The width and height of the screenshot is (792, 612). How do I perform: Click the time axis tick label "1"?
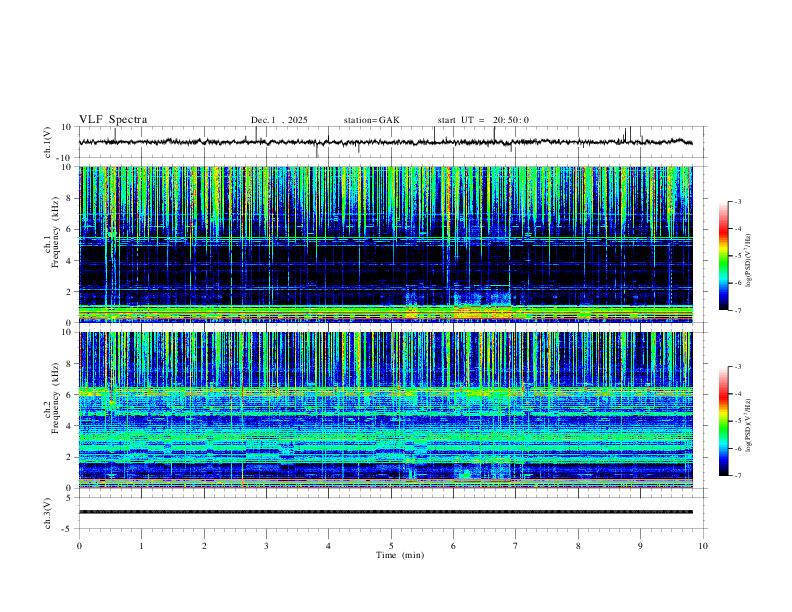point(141,546)
